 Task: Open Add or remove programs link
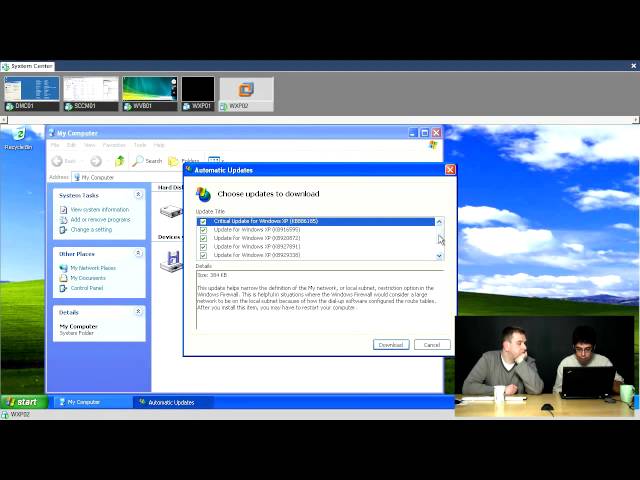[x=100, y=220]
